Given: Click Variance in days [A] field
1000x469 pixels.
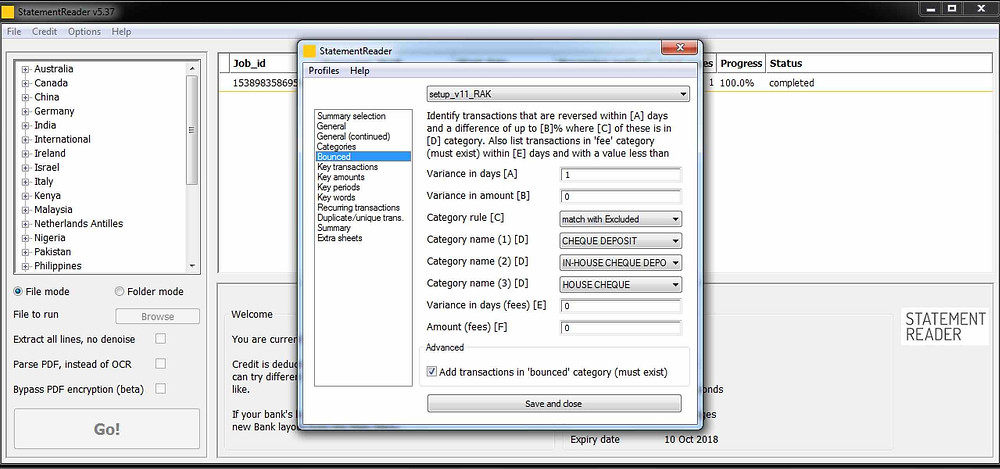Looking at the screenshot, I should (621, 175).
